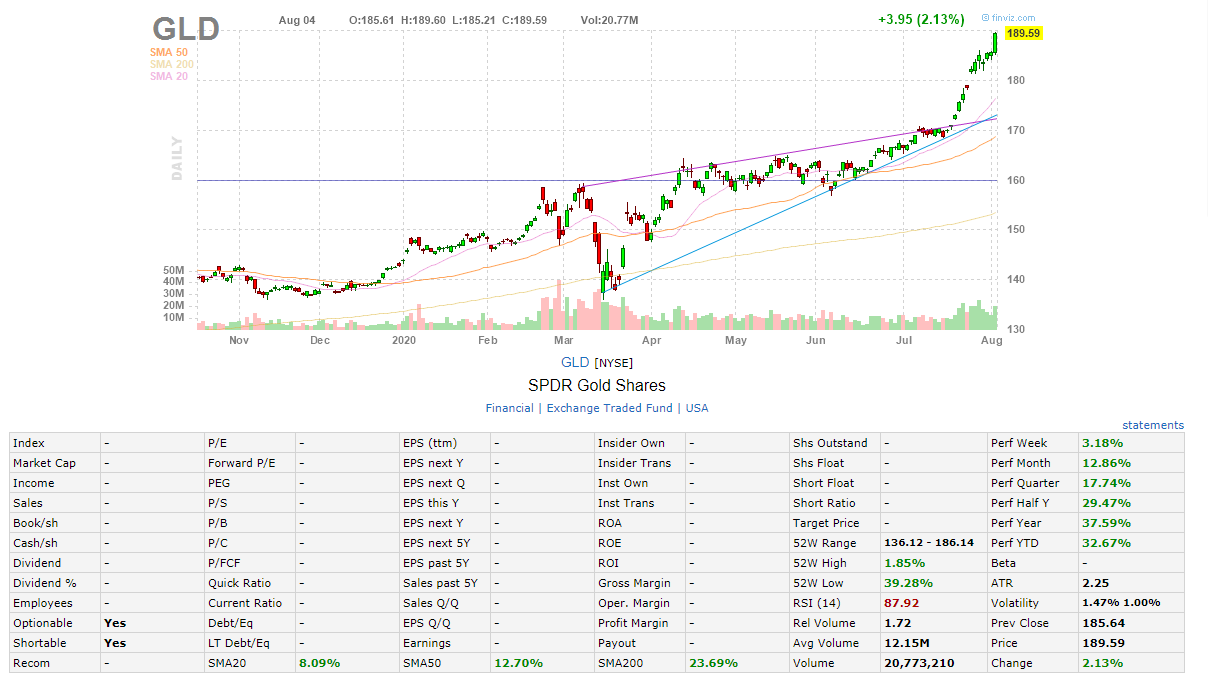Image resolution: width=1208 pixels, height=692 pixels.
Task: Click the Beta label
Action: click(x=1004, y=563)
